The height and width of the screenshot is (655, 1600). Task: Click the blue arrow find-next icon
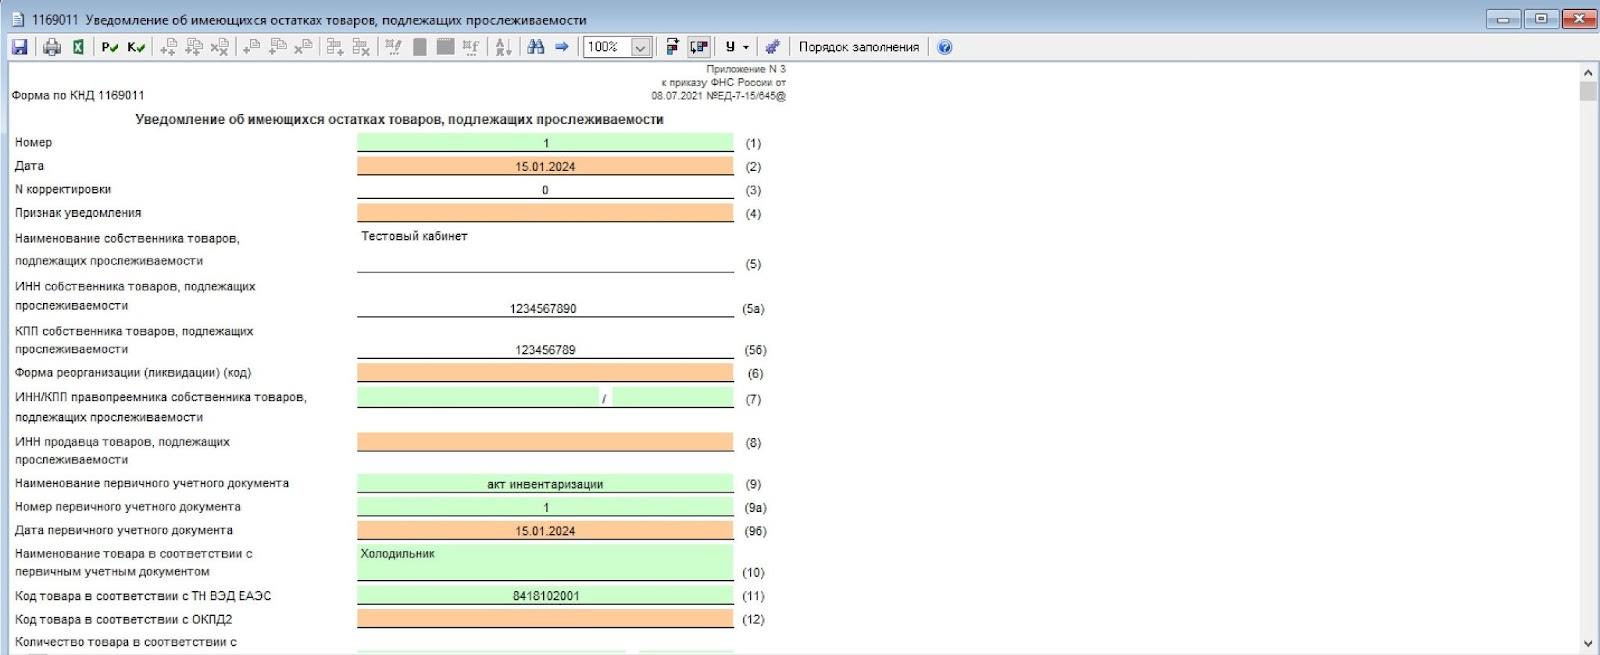click(562, 47)
